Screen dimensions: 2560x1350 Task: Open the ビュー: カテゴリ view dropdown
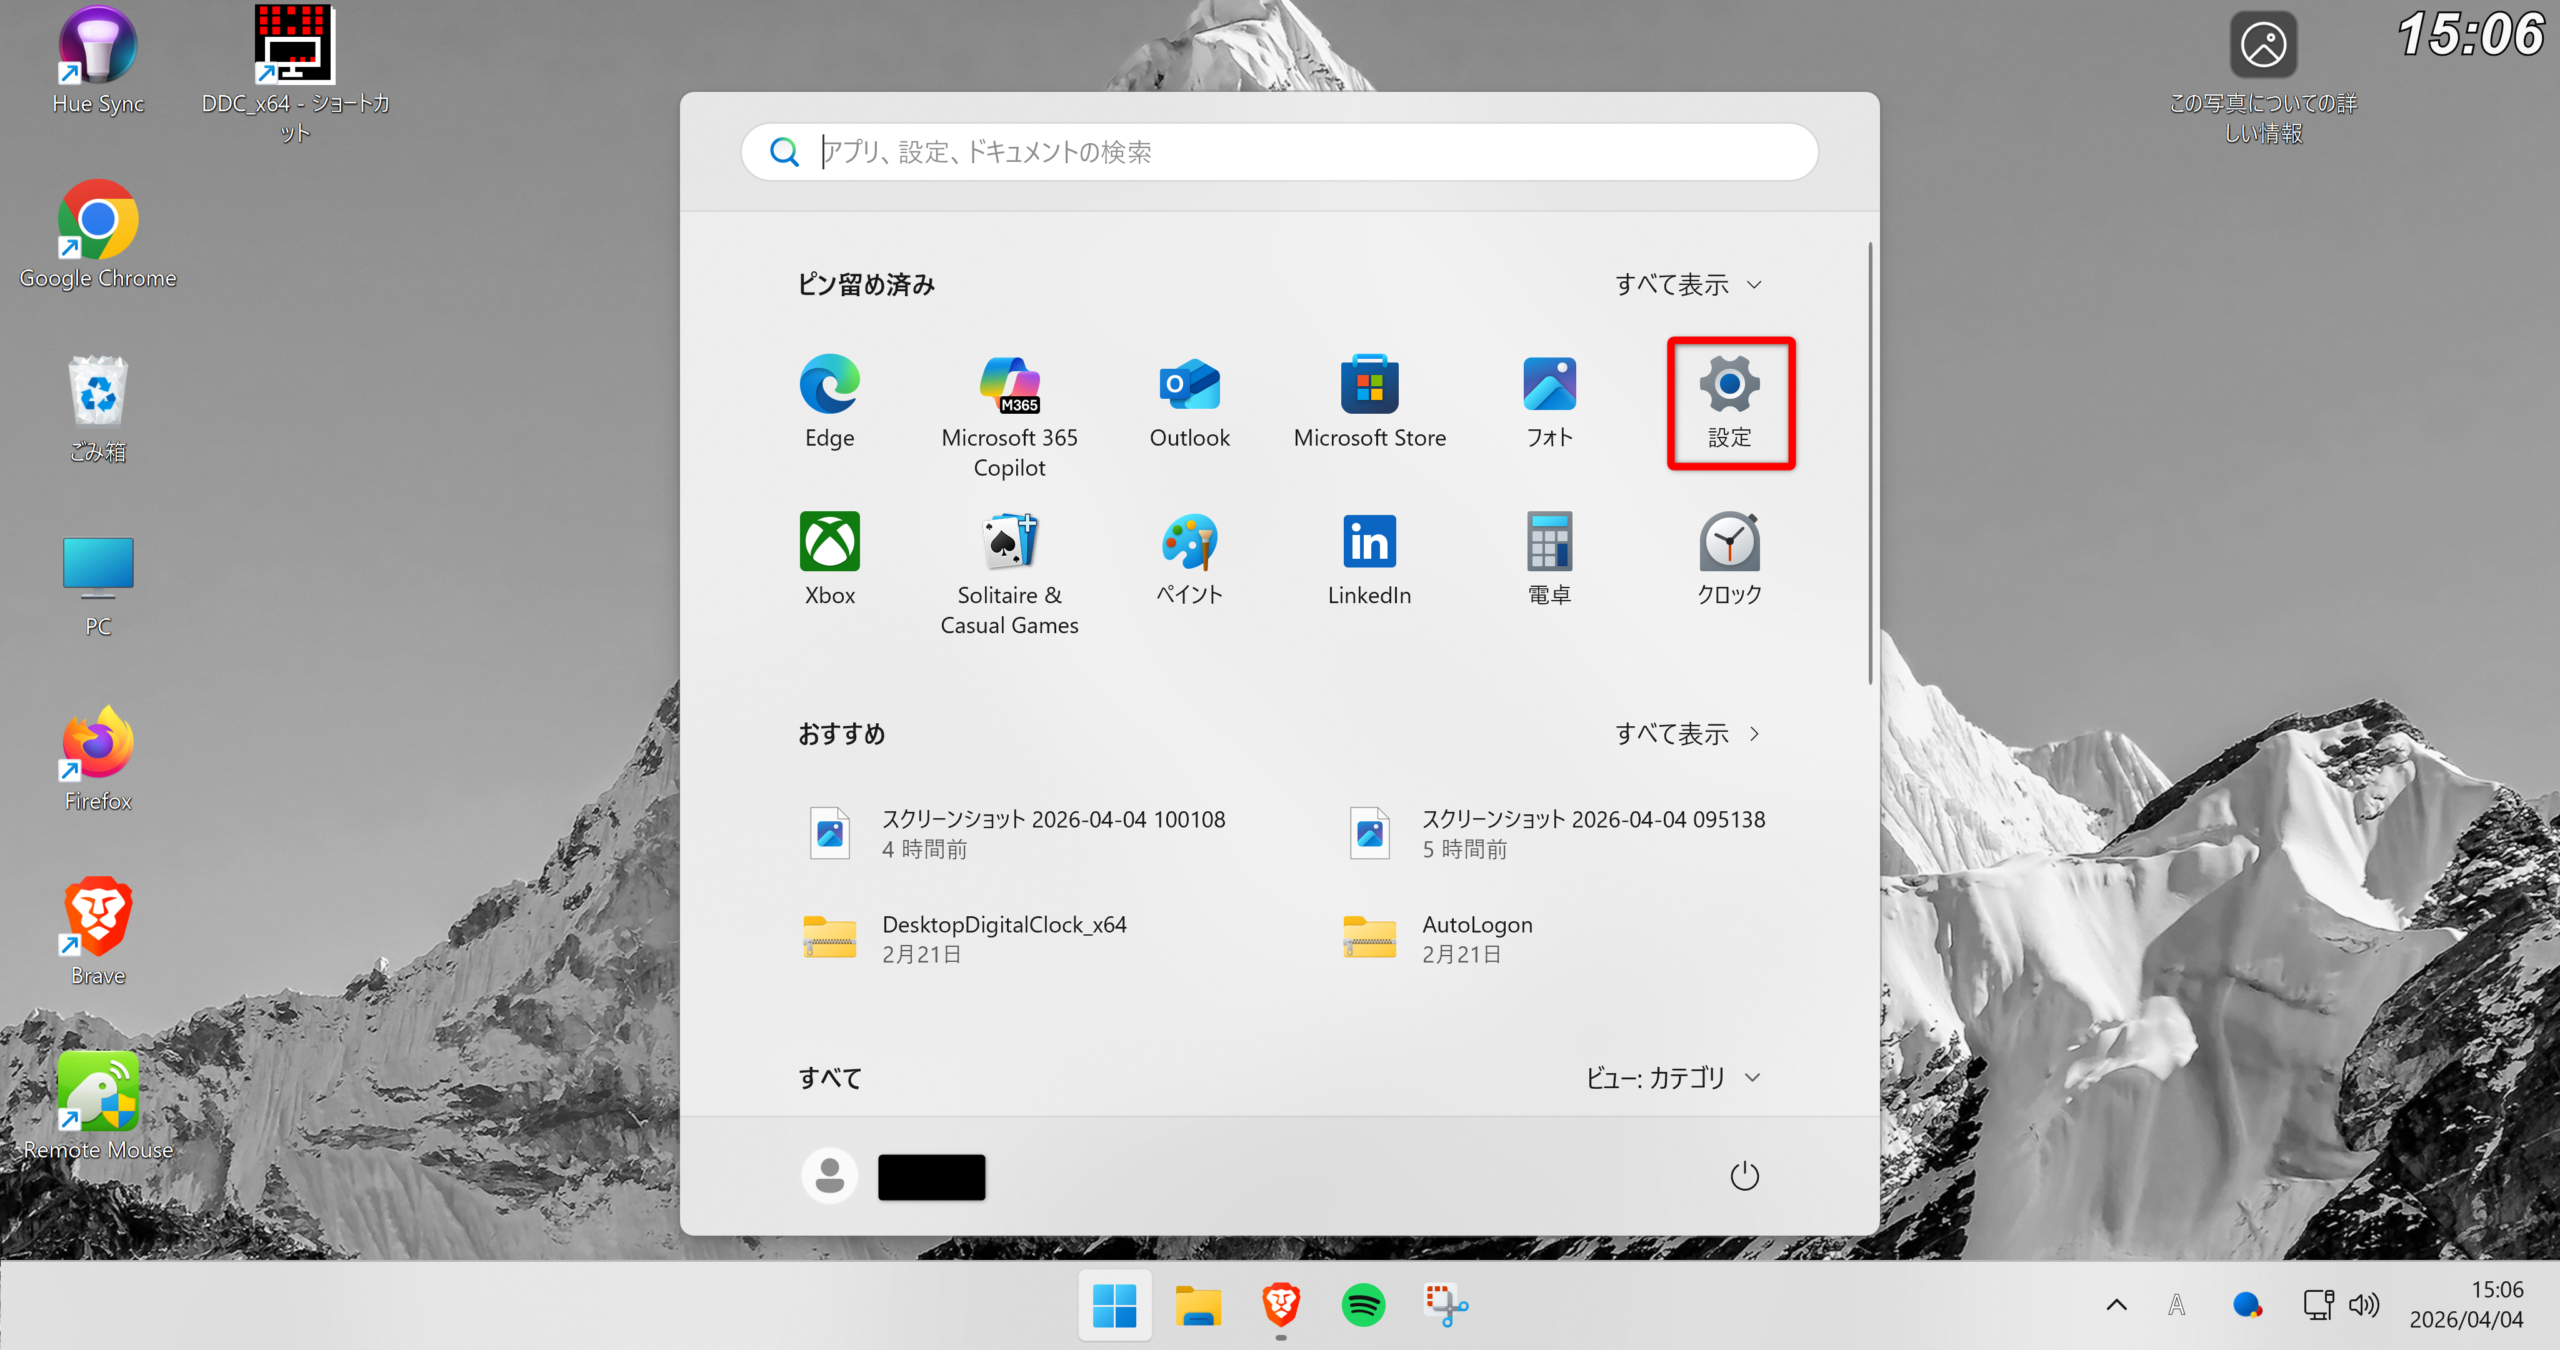tap(1671, 1078)
